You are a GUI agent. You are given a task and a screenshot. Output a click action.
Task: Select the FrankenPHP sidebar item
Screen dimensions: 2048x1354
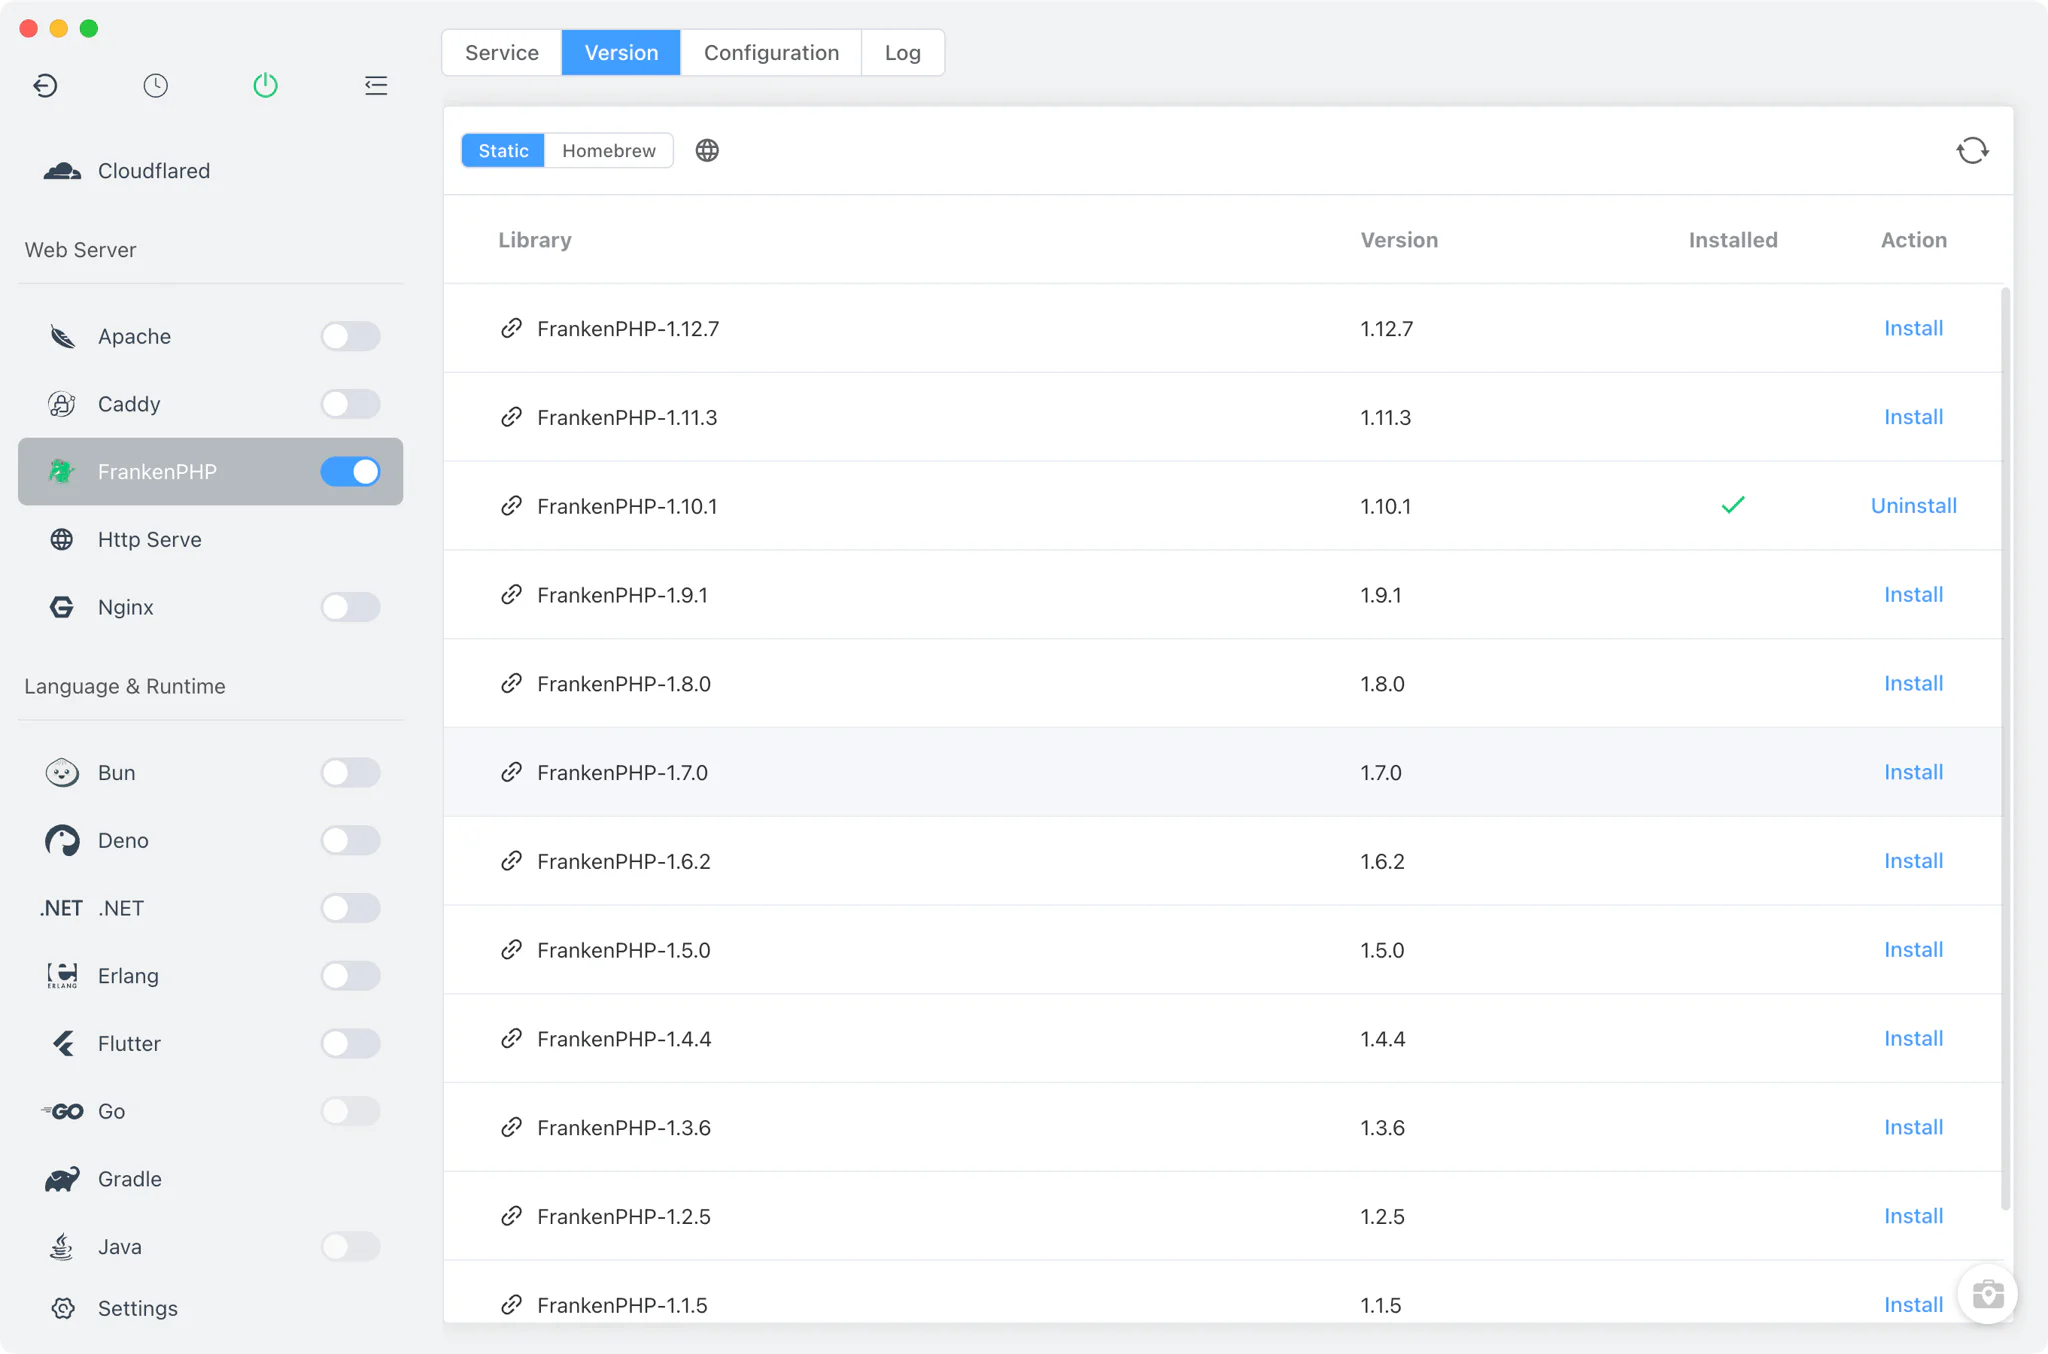pos(210,472)
